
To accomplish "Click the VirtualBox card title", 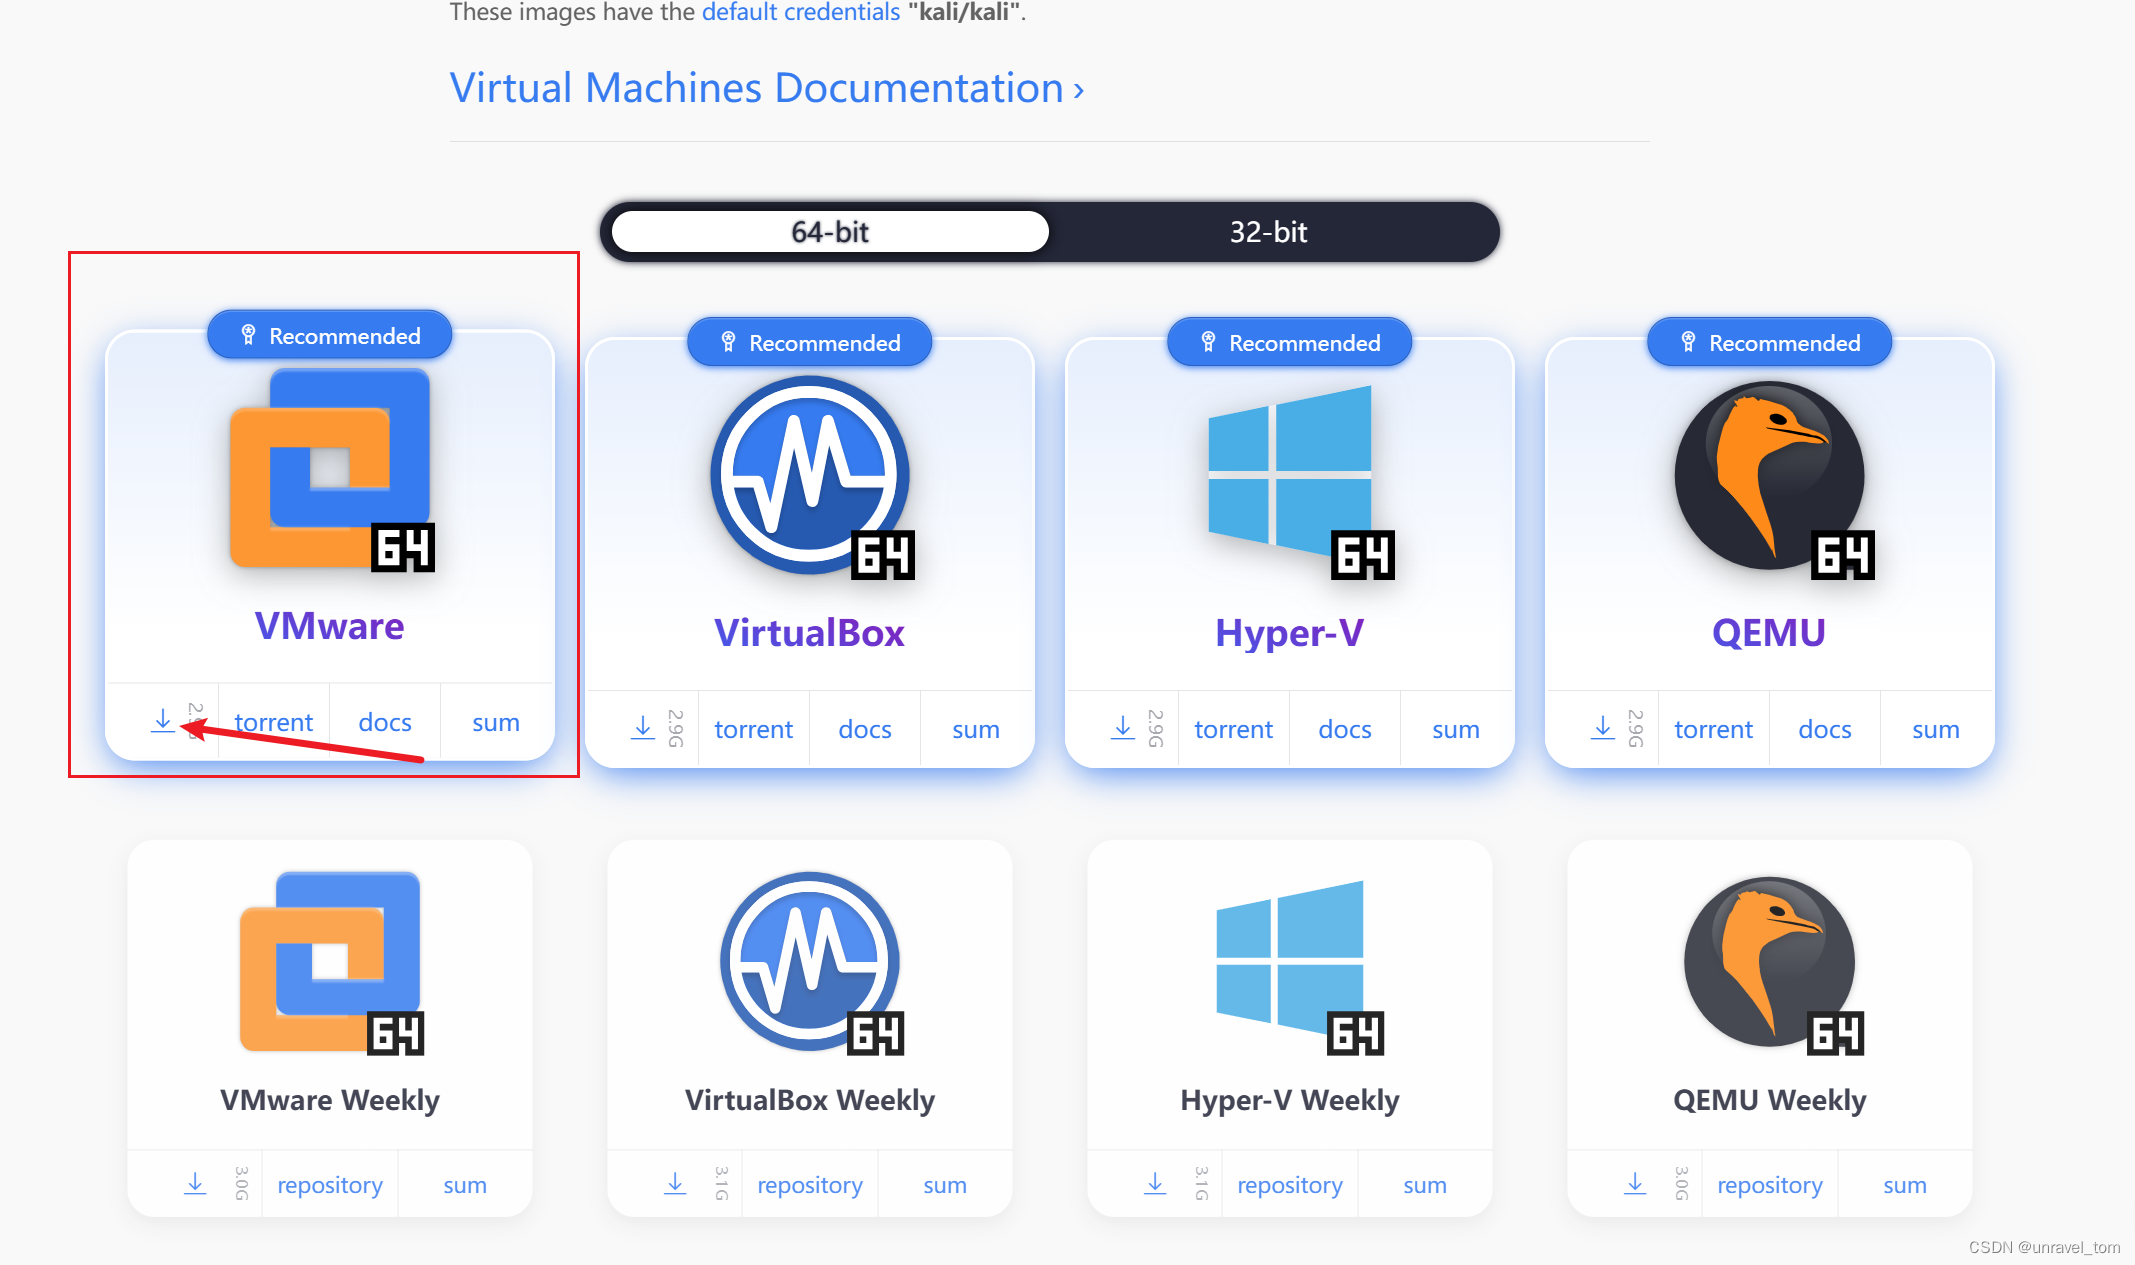I will [x=810, y=633].
